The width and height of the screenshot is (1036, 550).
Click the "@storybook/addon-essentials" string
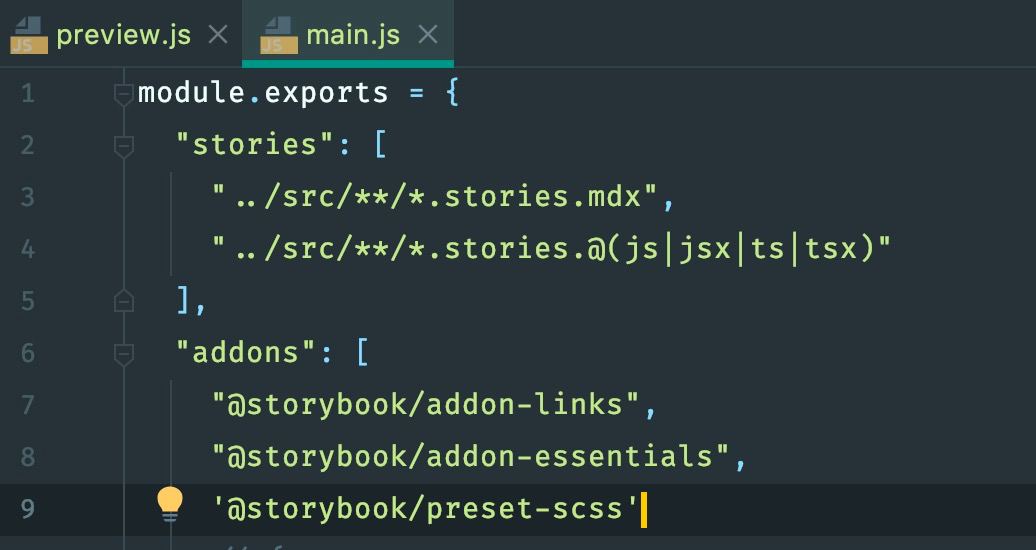point(470,456)
